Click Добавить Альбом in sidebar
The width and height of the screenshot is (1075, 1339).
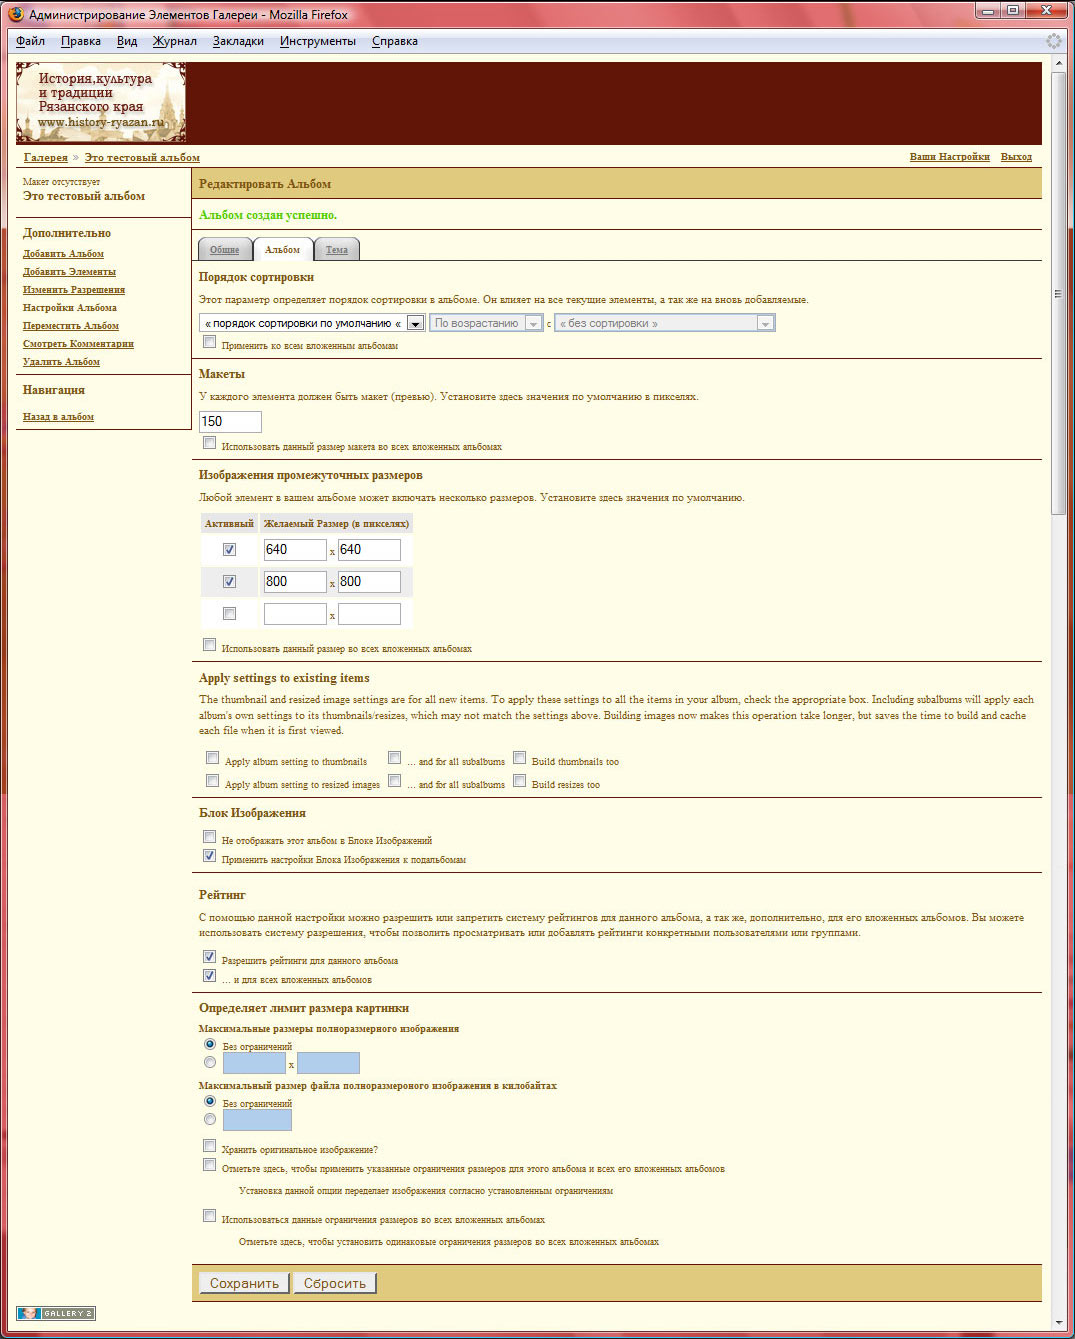point(63,254)
